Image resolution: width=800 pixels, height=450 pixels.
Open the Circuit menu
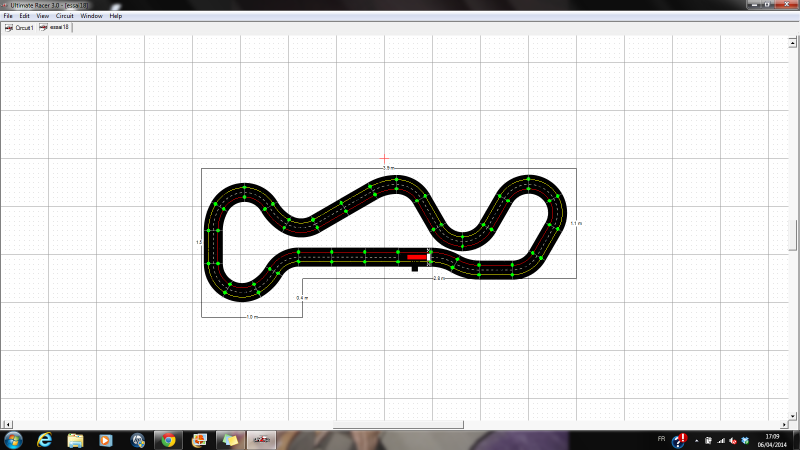(64, 16)
